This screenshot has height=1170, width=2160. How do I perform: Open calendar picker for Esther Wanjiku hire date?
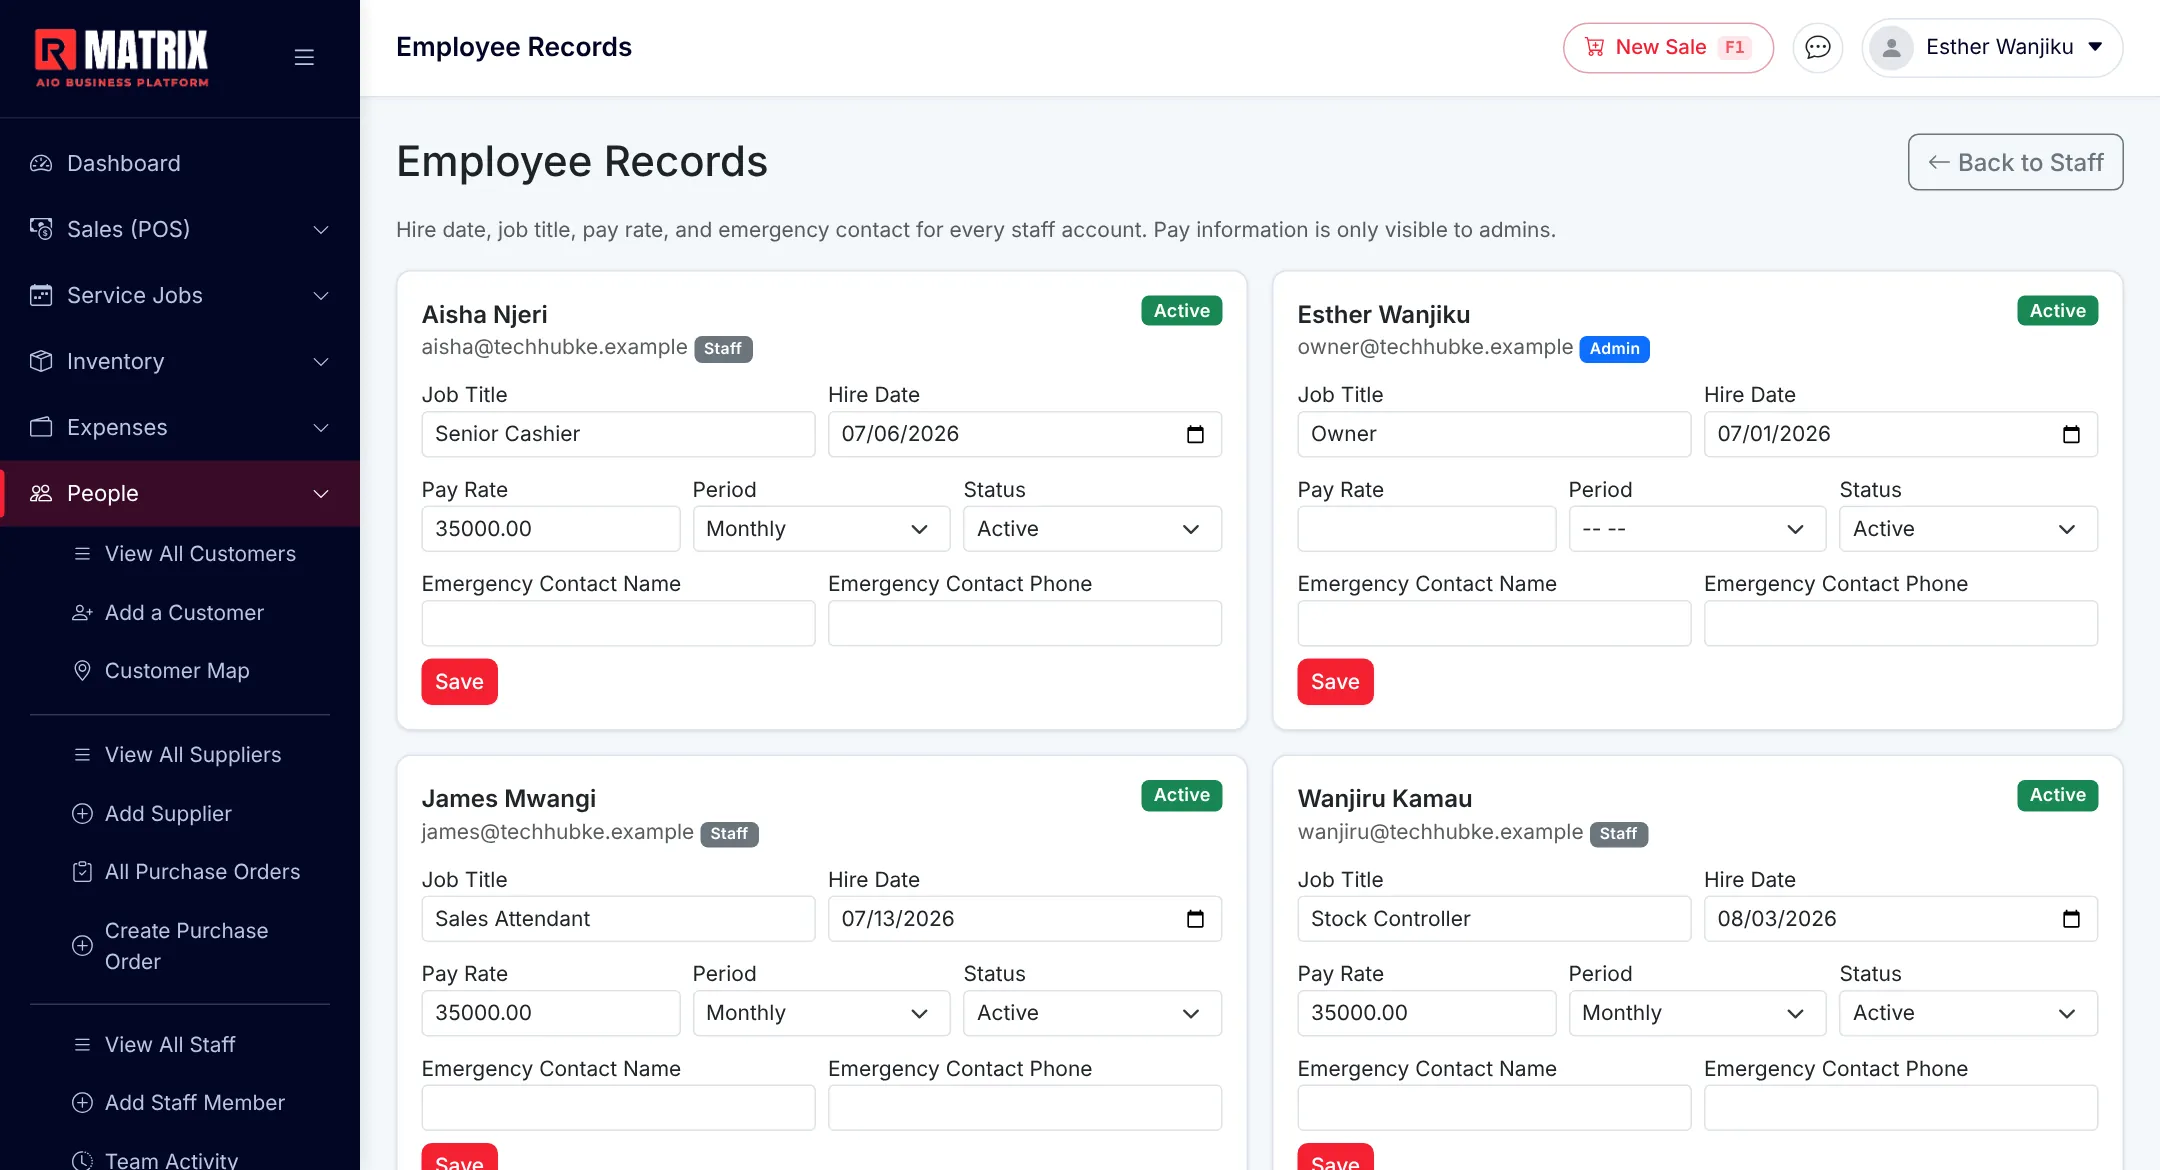click(2071, 434)
